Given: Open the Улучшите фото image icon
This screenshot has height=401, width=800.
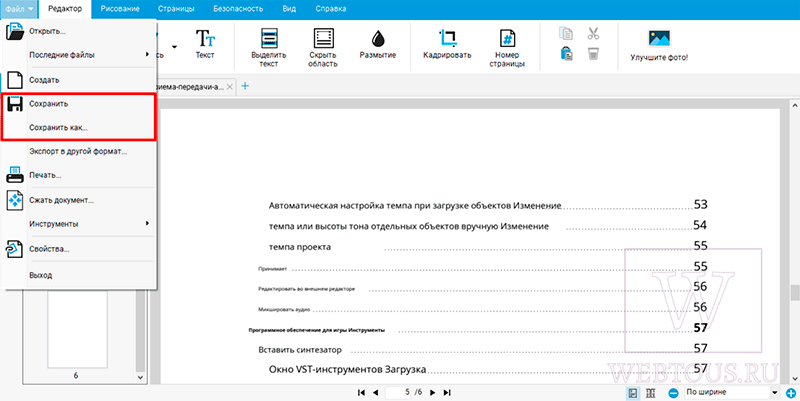Looking at the screenshot, I should [x=659, y=39].
